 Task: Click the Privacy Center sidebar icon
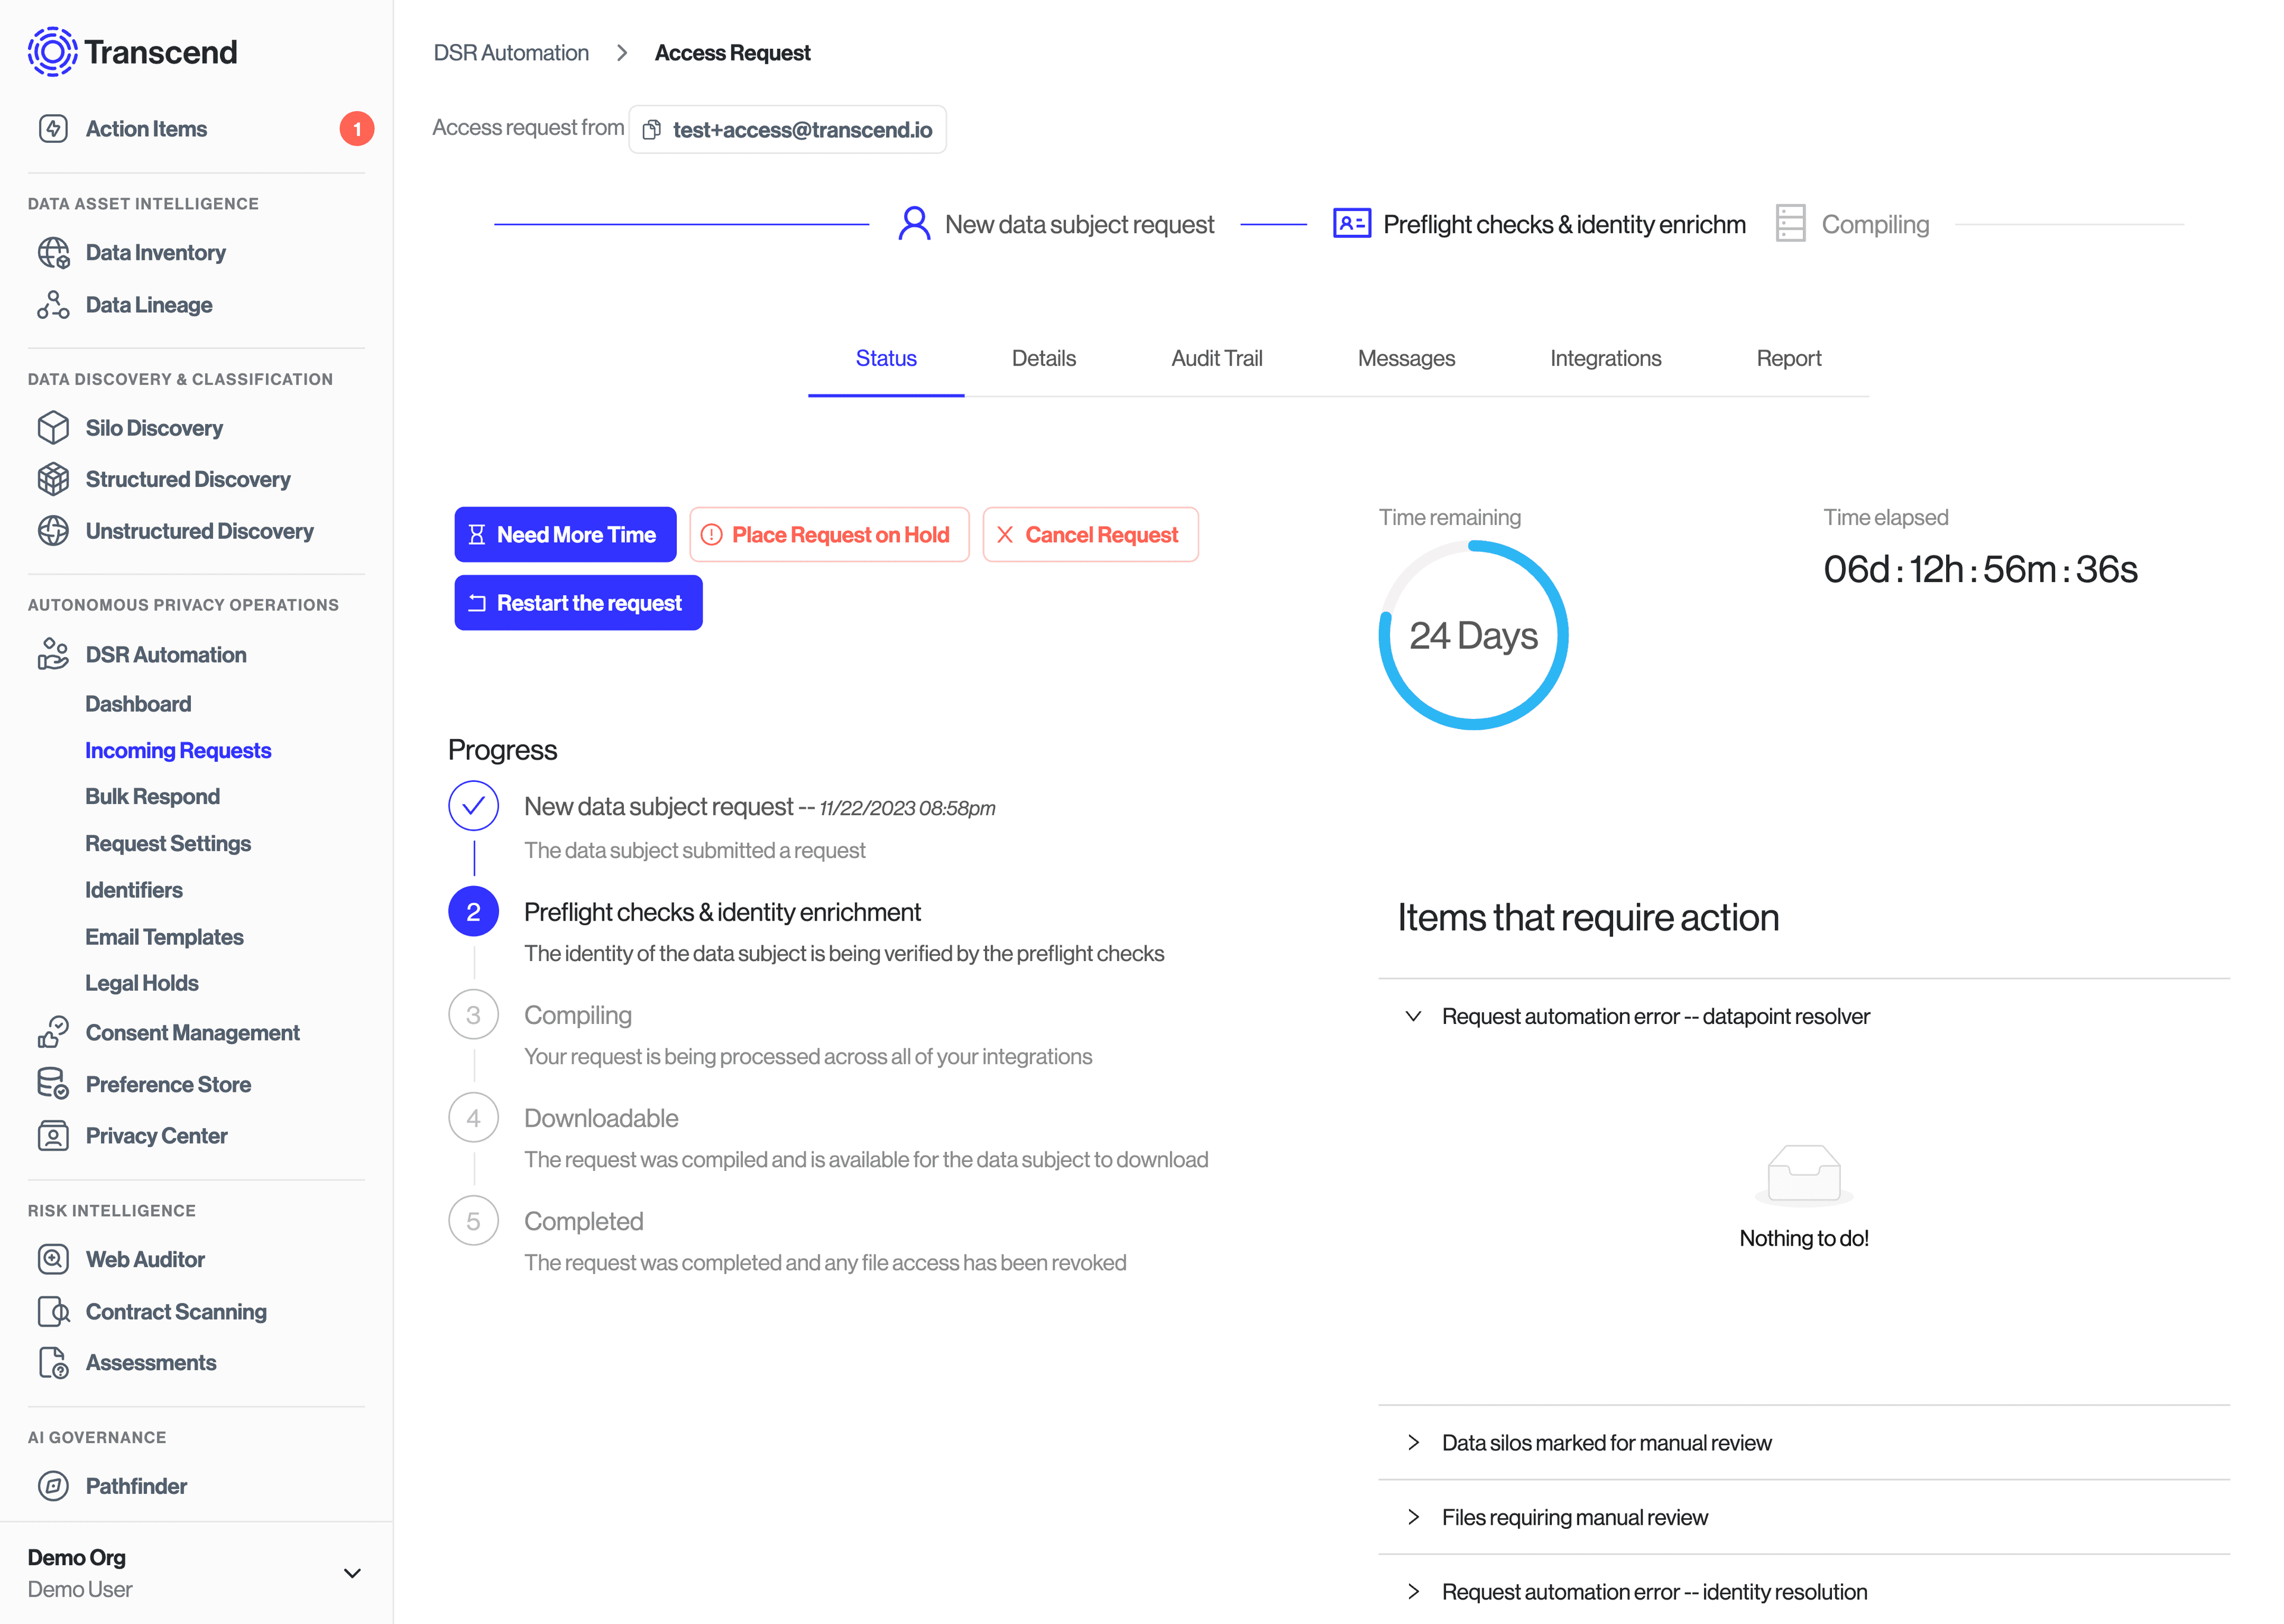(53, 1133)
